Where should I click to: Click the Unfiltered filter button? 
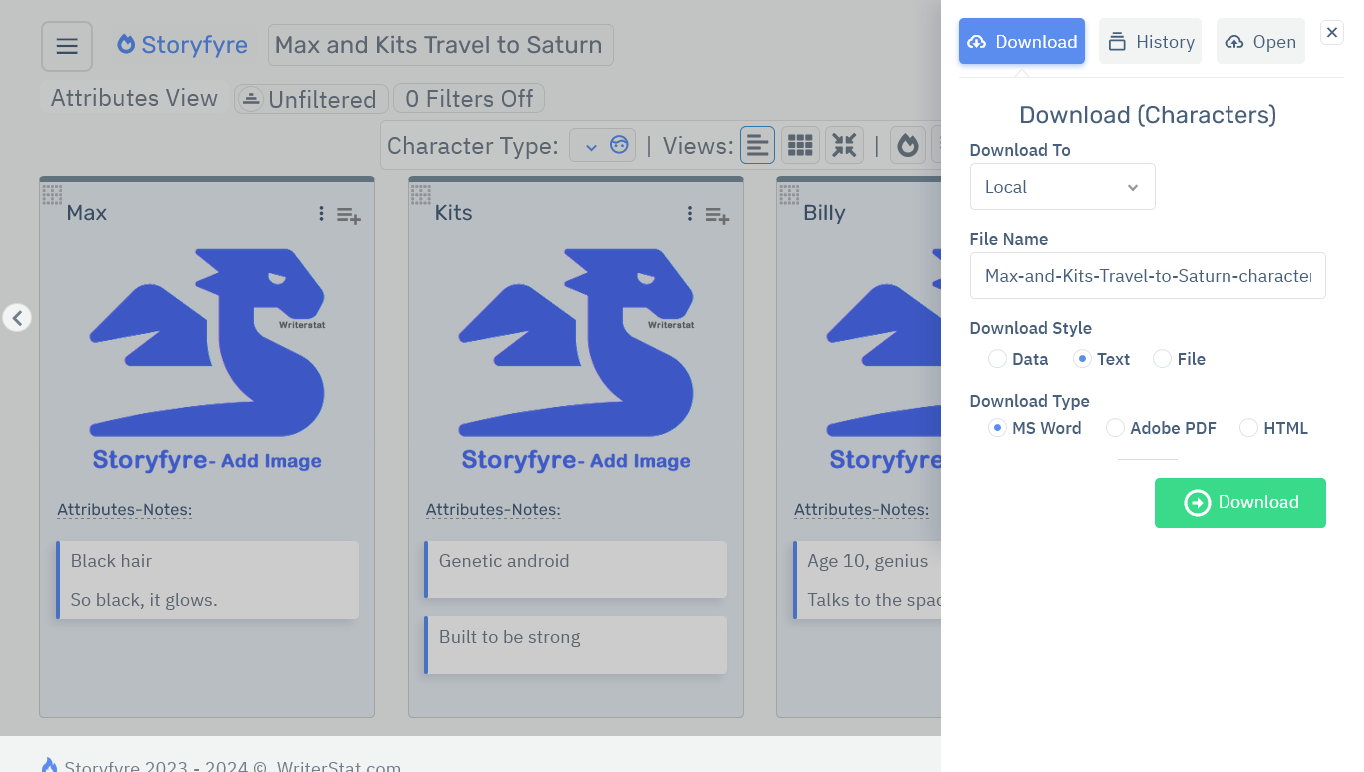pyautogui.click(x=310, y=98)
